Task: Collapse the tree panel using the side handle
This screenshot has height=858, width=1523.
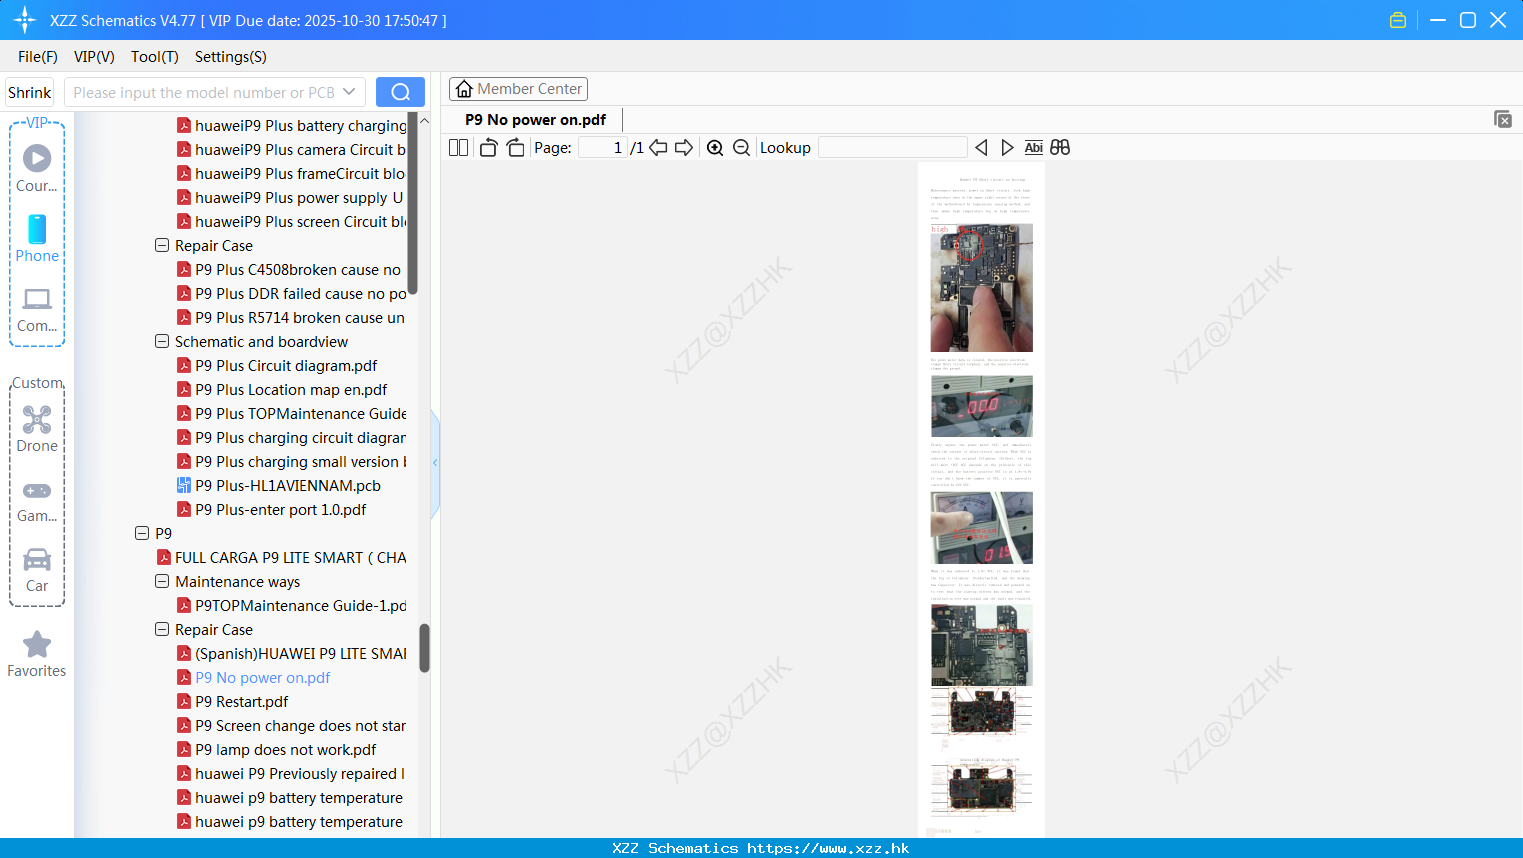Action: (435, 463)
